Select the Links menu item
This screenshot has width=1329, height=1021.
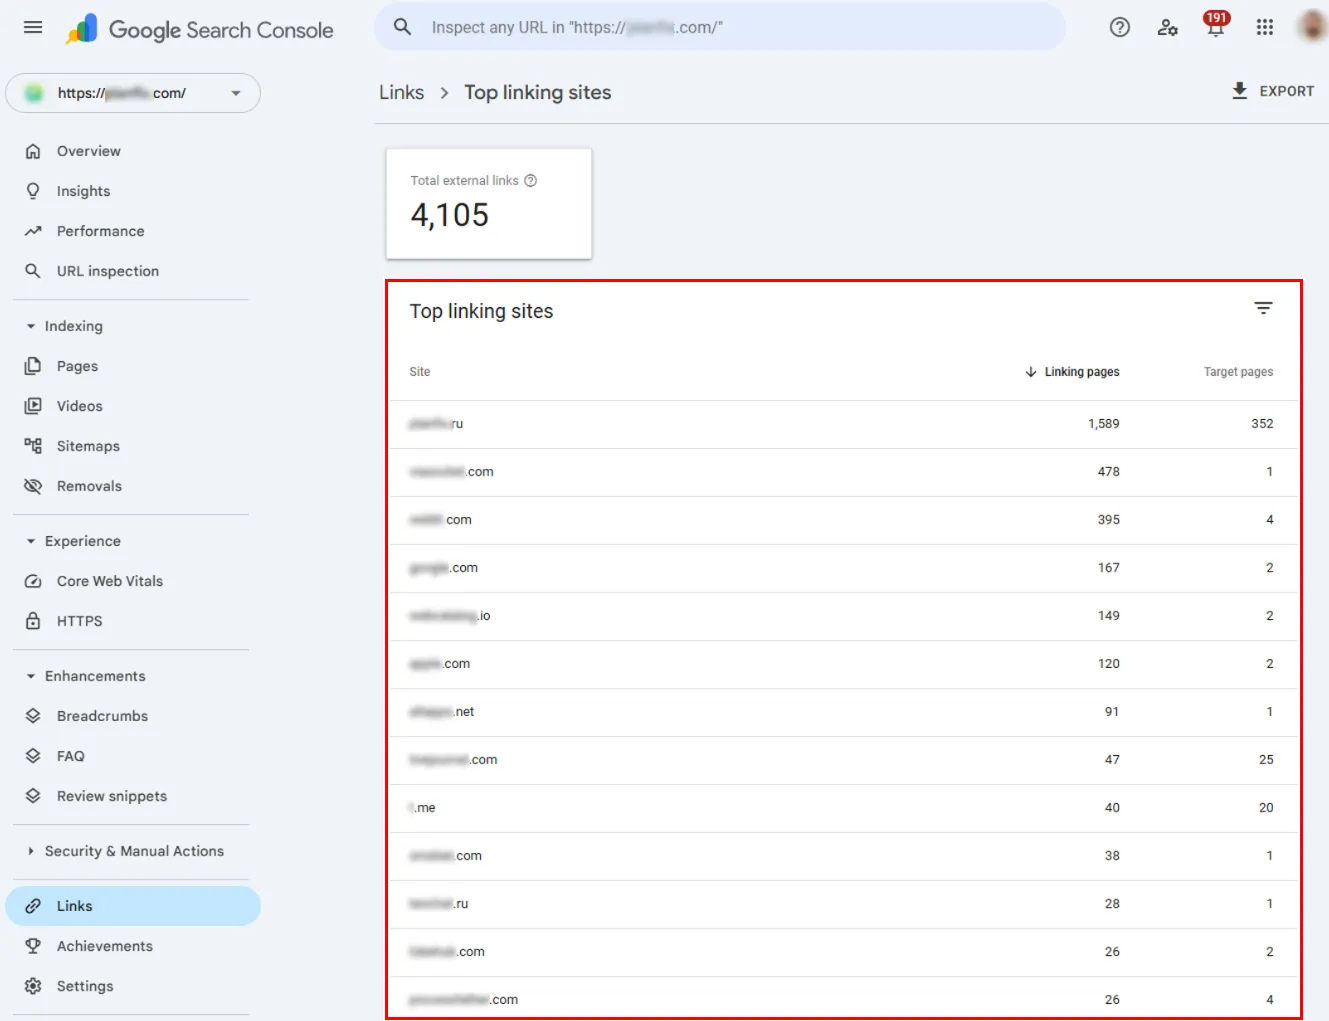[x=133, y=906]
